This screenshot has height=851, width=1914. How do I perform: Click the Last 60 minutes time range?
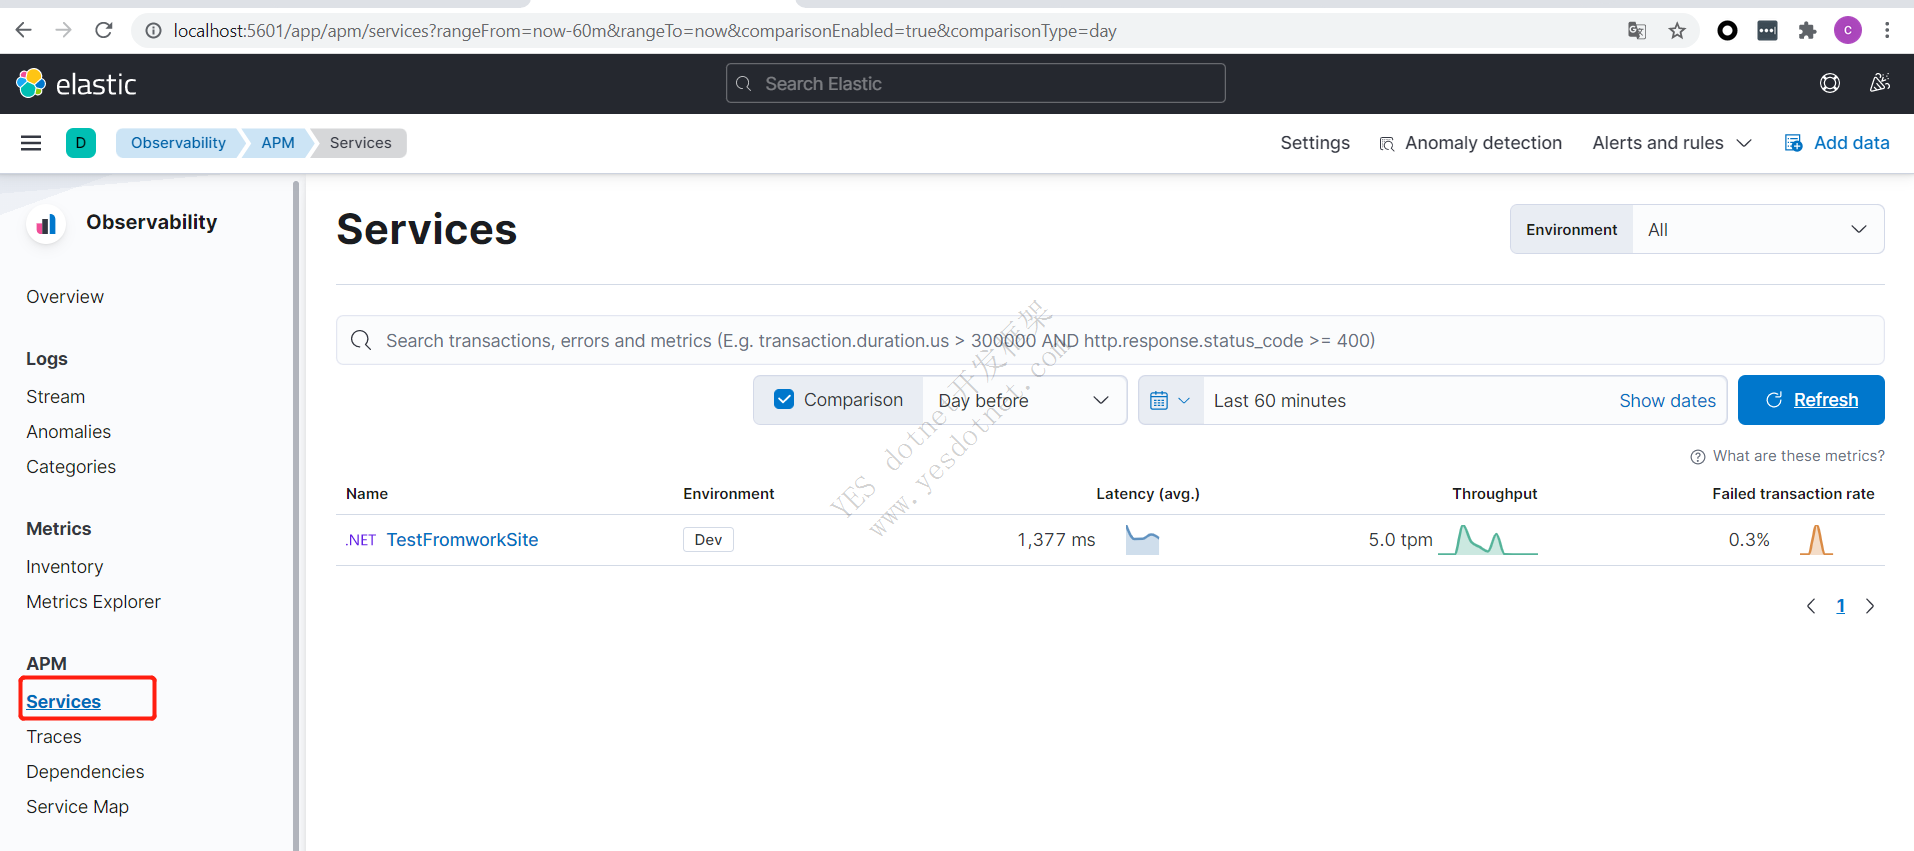[x=1280, y=400]
